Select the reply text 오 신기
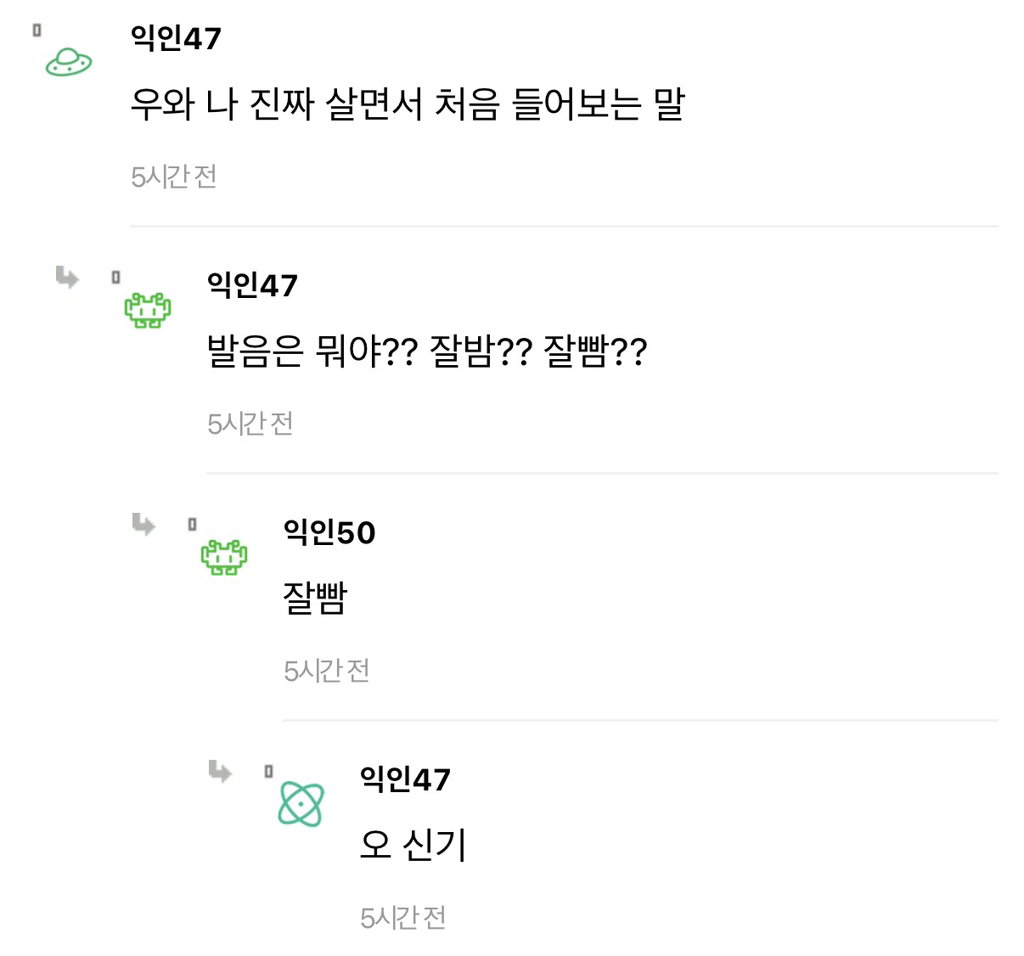 (413, 845)
